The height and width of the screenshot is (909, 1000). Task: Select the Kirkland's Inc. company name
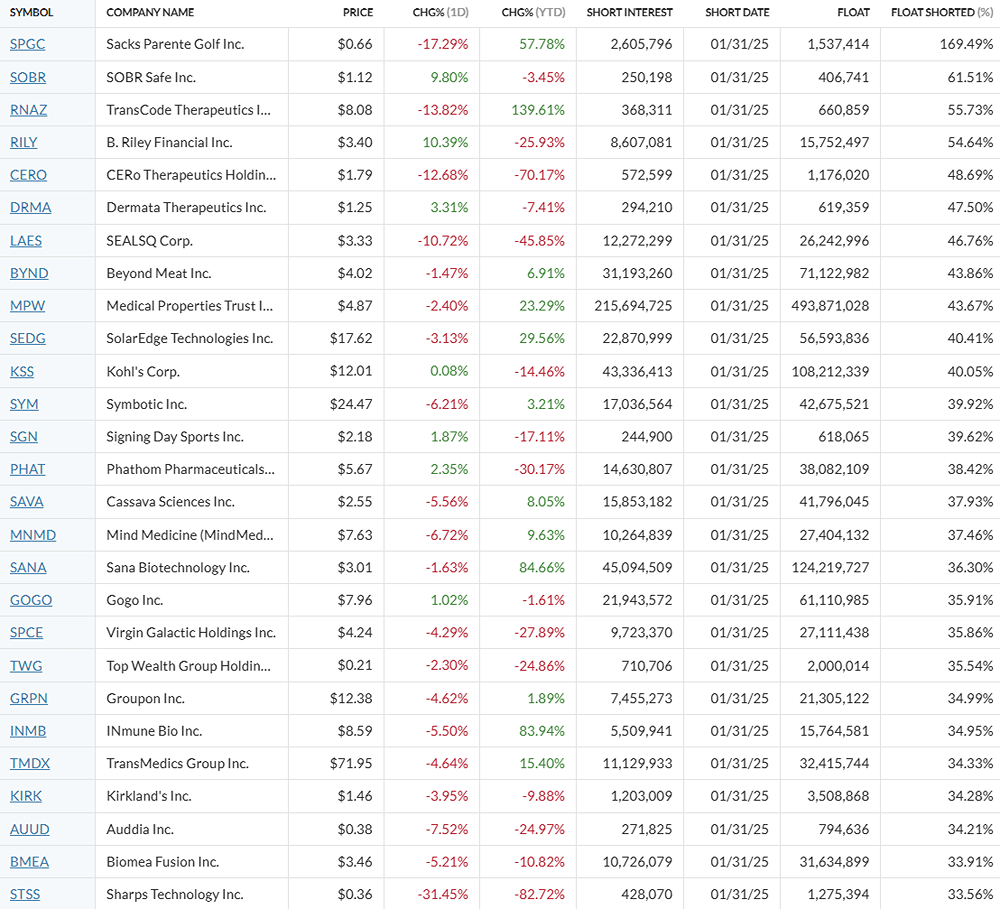coord(149,795)
